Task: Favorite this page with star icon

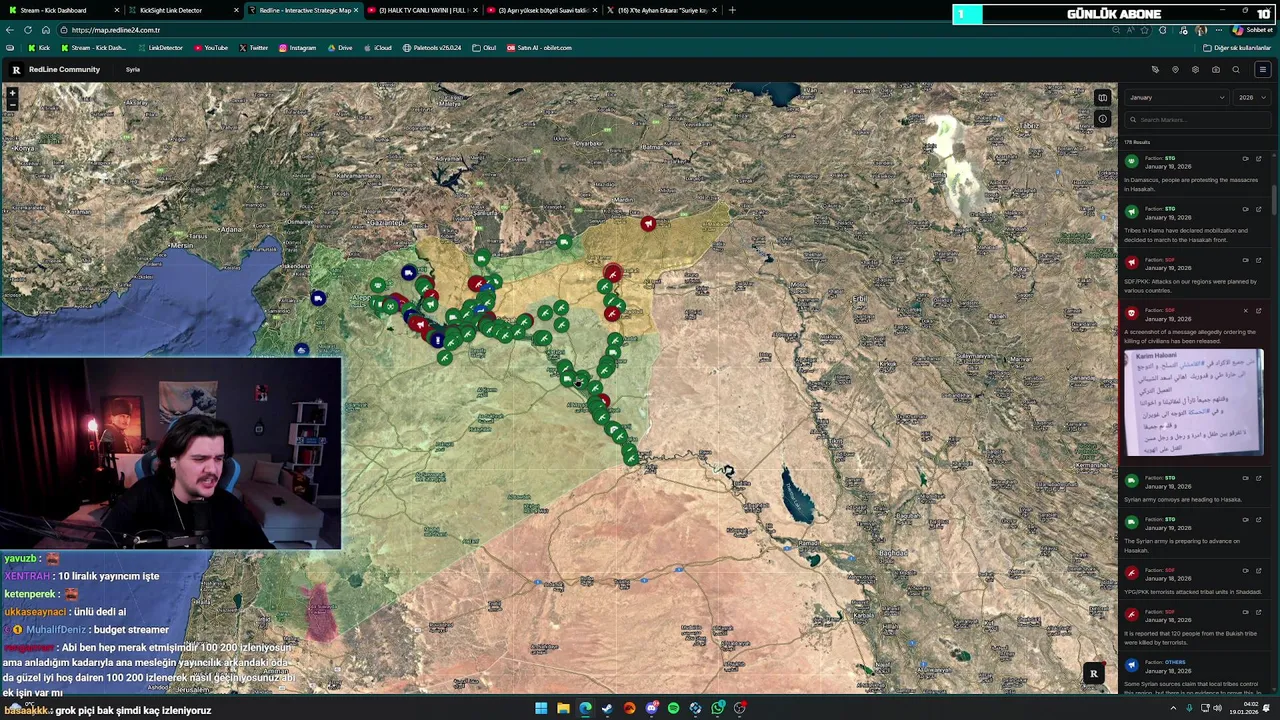Action: pos(1146,30)
